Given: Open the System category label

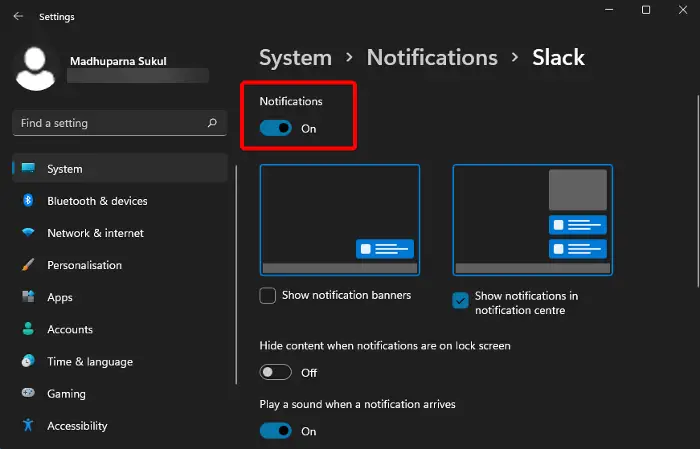Looking at the screenshot, I should coord(65,169).
